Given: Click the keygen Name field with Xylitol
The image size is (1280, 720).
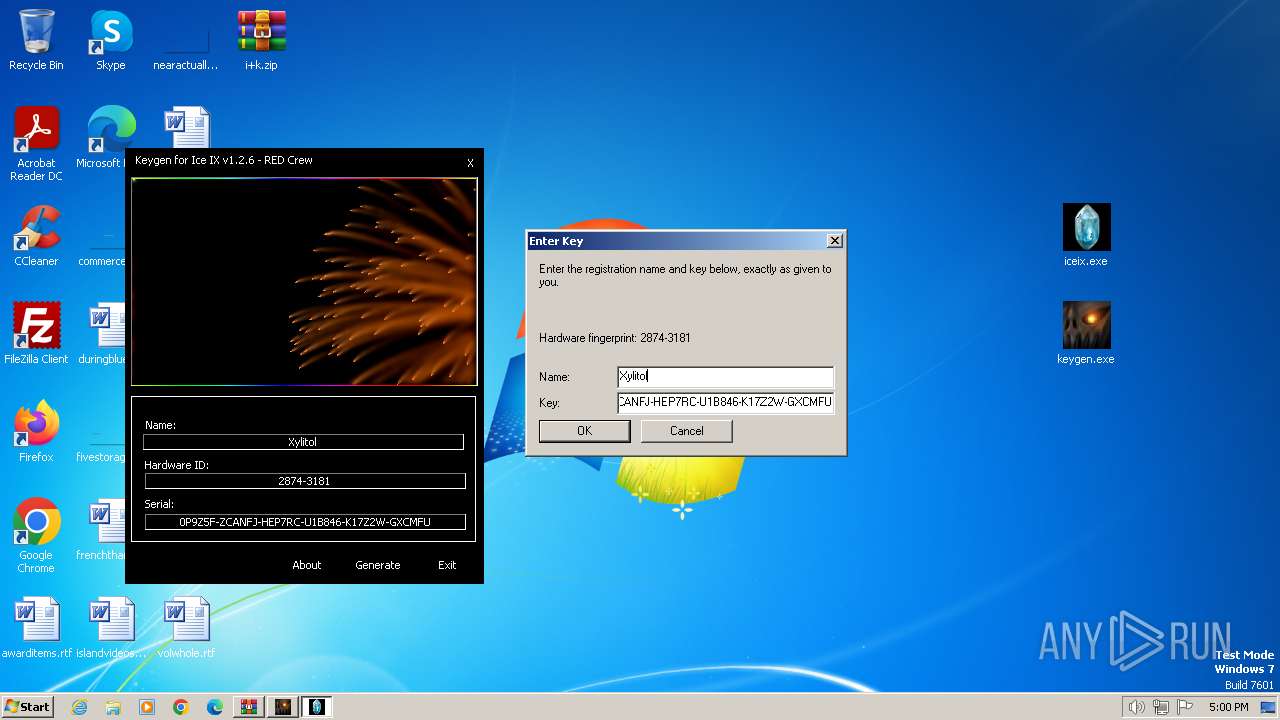Looking at the screenshot, I should pyautogui.click(x=303, y=442).
